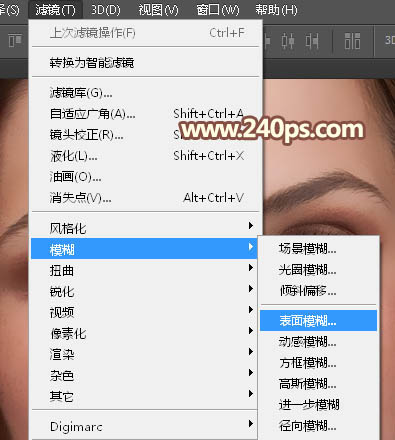Open the 窗口(W) menu

tap(218, 10)
